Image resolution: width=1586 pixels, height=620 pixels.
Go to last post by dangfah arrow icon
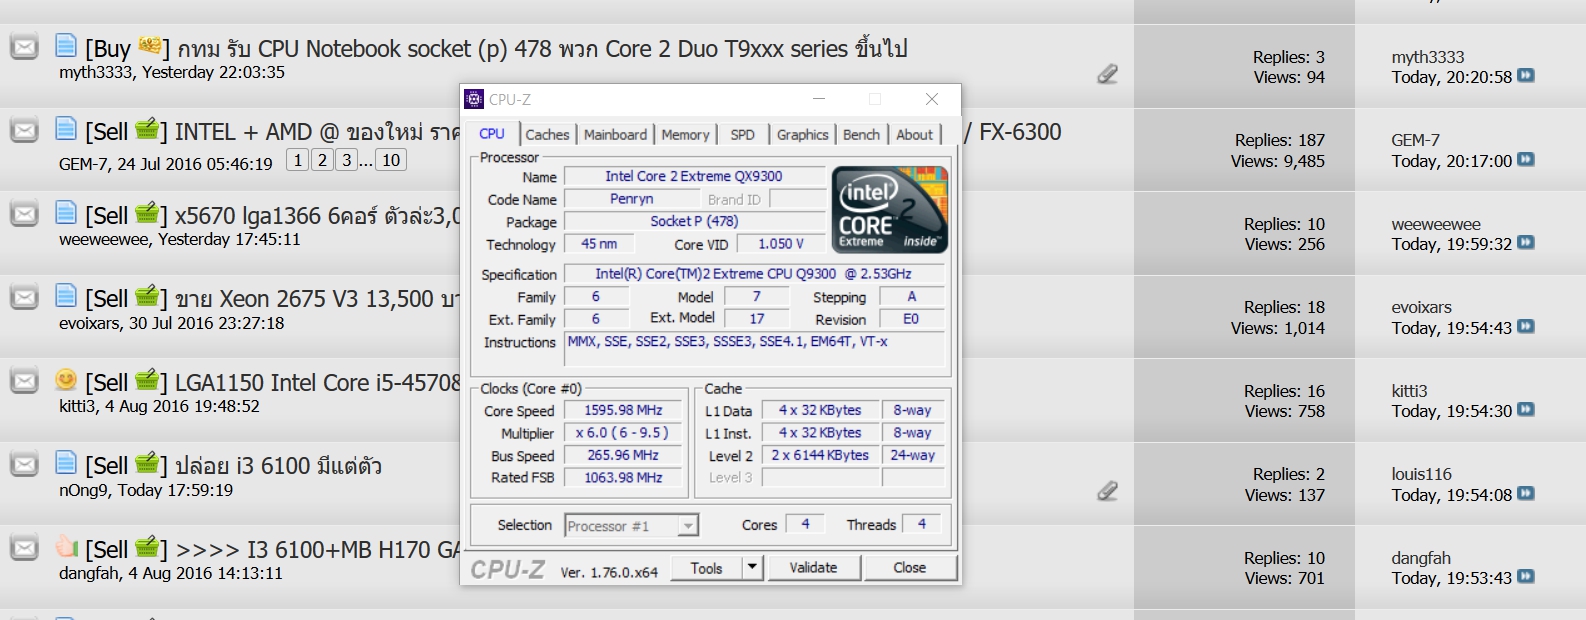(1526, 577)
